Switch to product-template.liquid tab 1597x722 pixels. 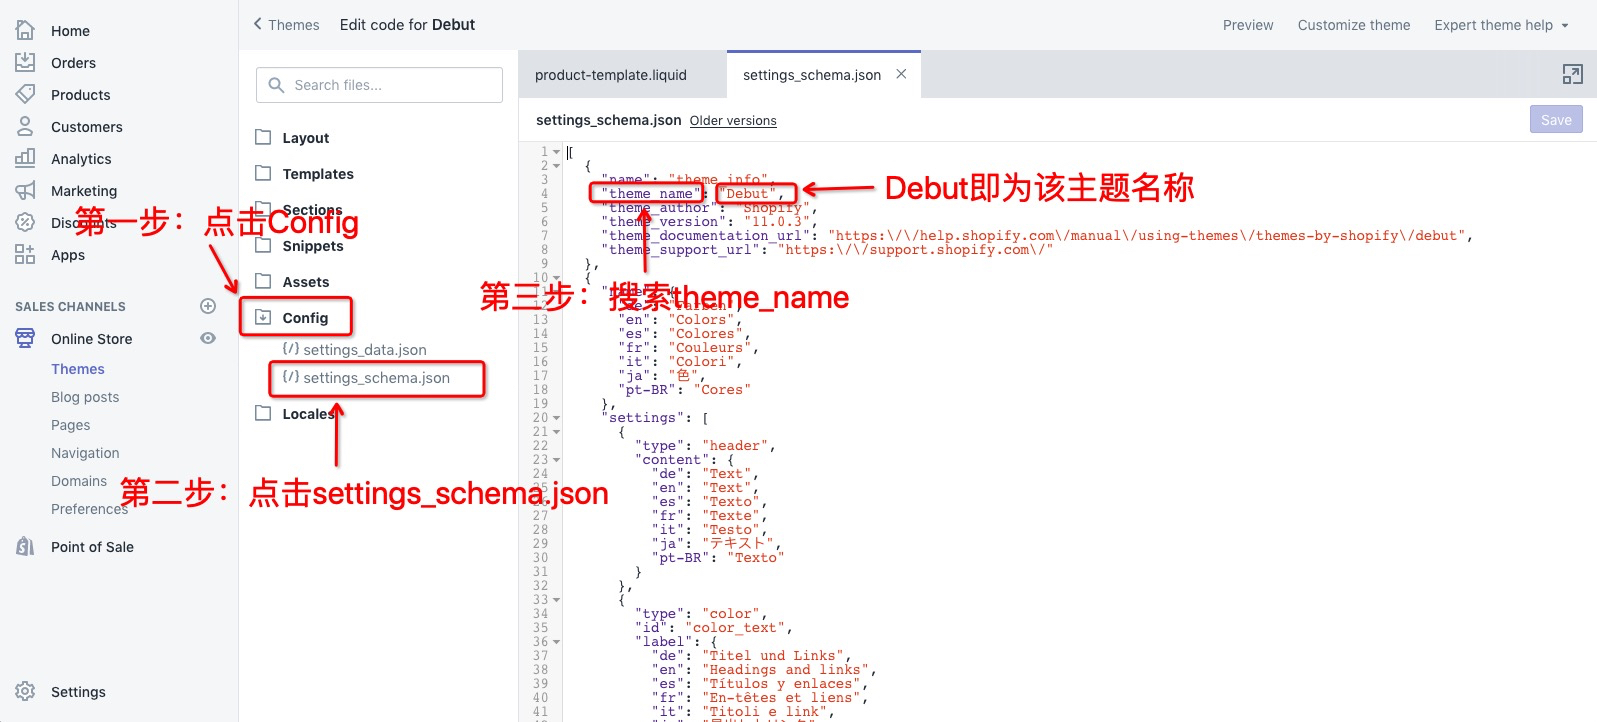pyautogui.click(x=611, y=75)
